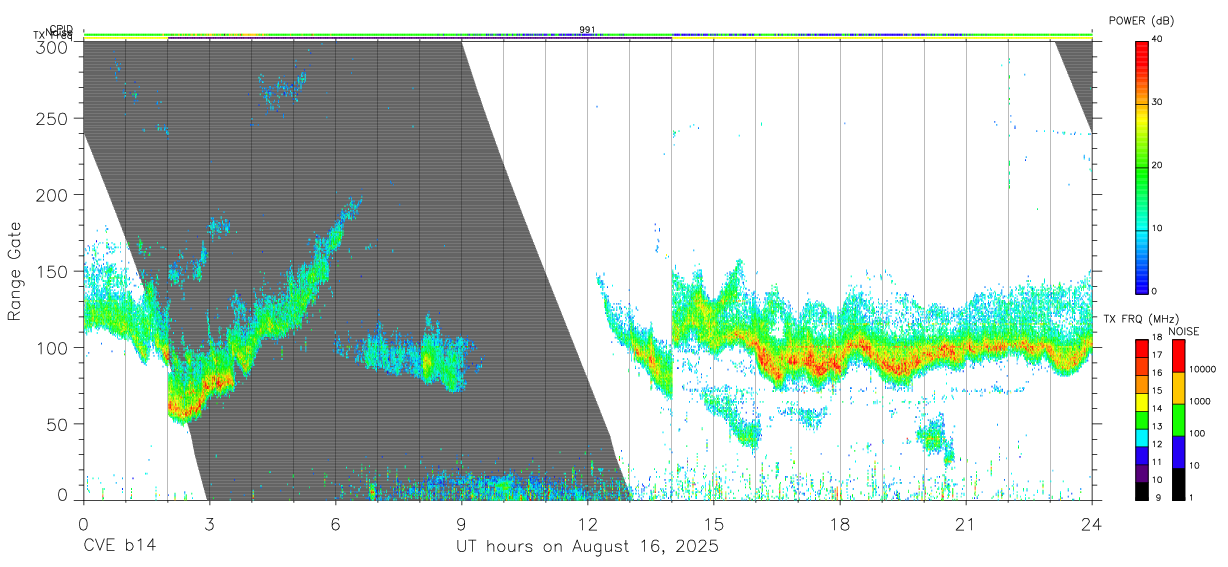Screen dimensions: 1228x567
Task: Click the CVE b14 radar beam label
Action: pos(119,547)
